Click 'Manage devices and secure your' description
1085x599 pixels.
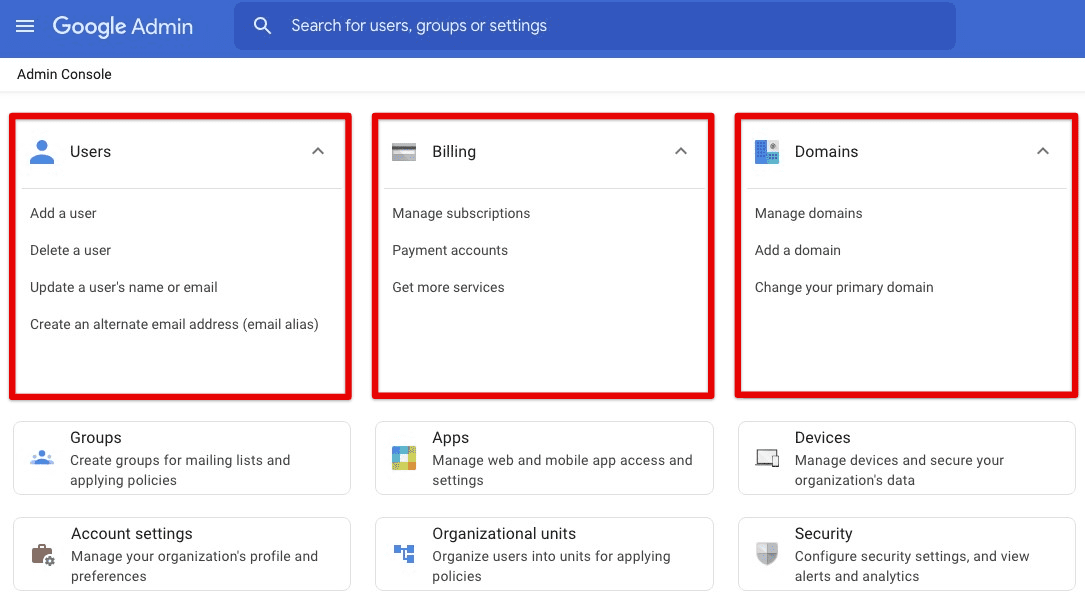[899, 470]
